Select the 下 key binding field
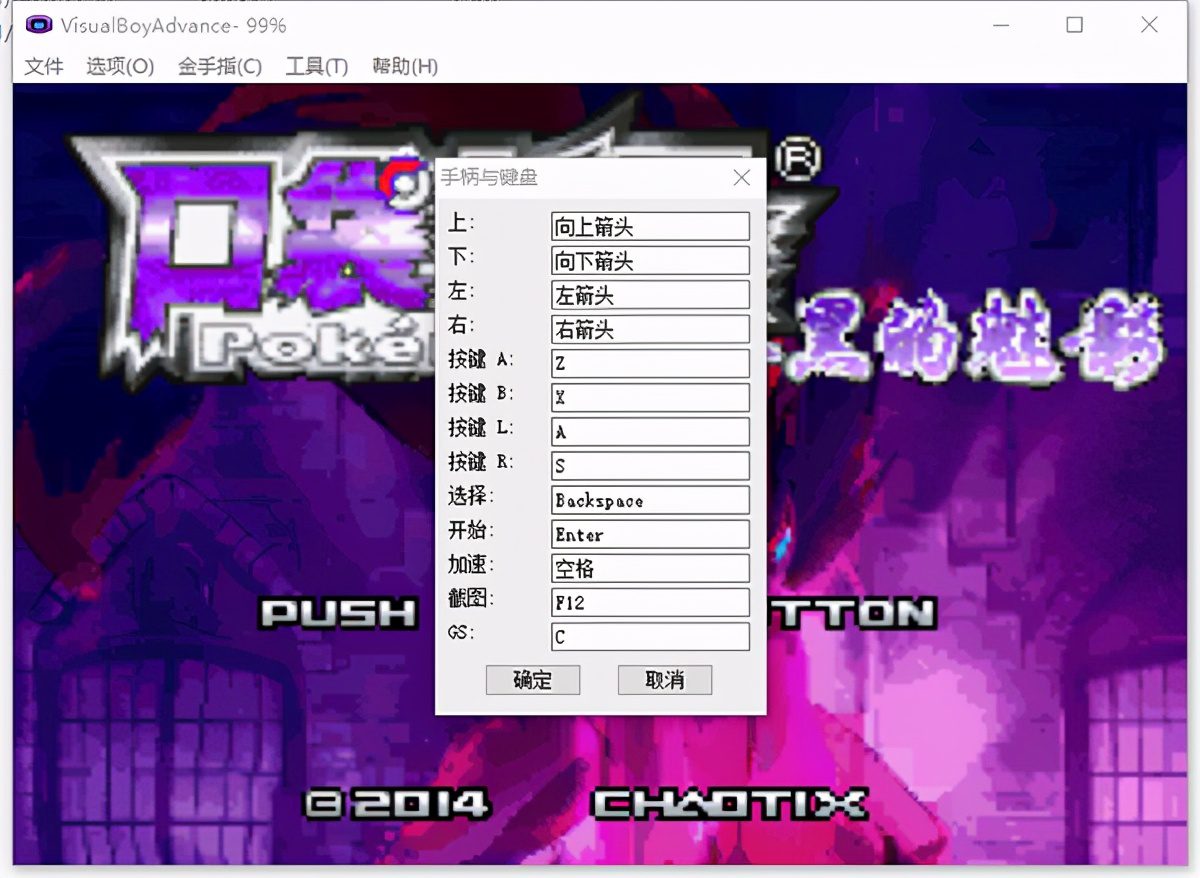Image resolution: width=1200 pixels, height=878 pixels. 650,260
